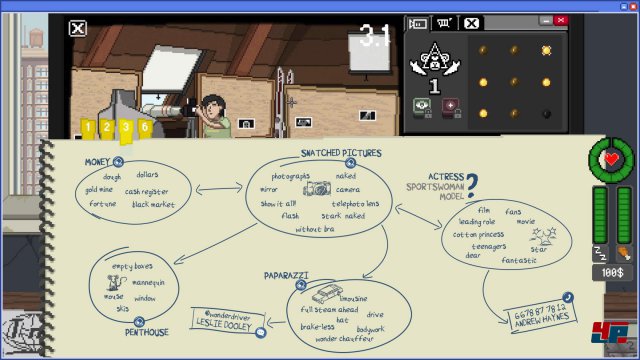Viewport: 640px width, 360px height.
Task: Select the top-middle camera dot
Action: click(514, 50)
